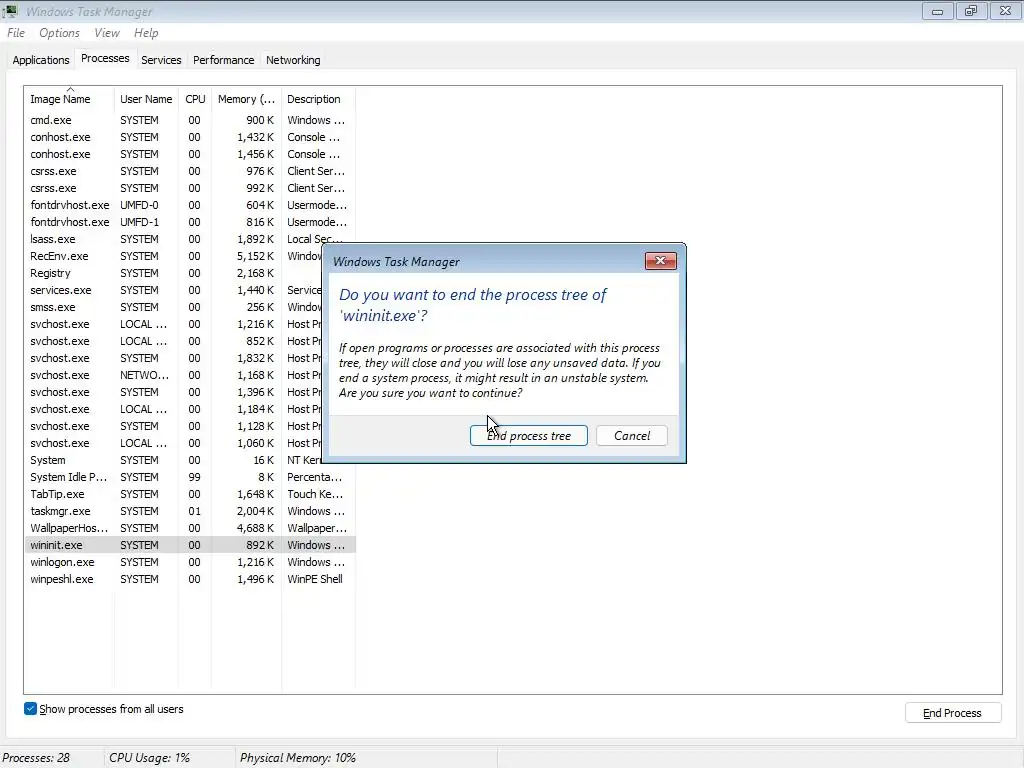This screenshot has height=768, width=1024.
Task: Select svchost.exe run by NETWO... user
Action: tap(173, 375)
